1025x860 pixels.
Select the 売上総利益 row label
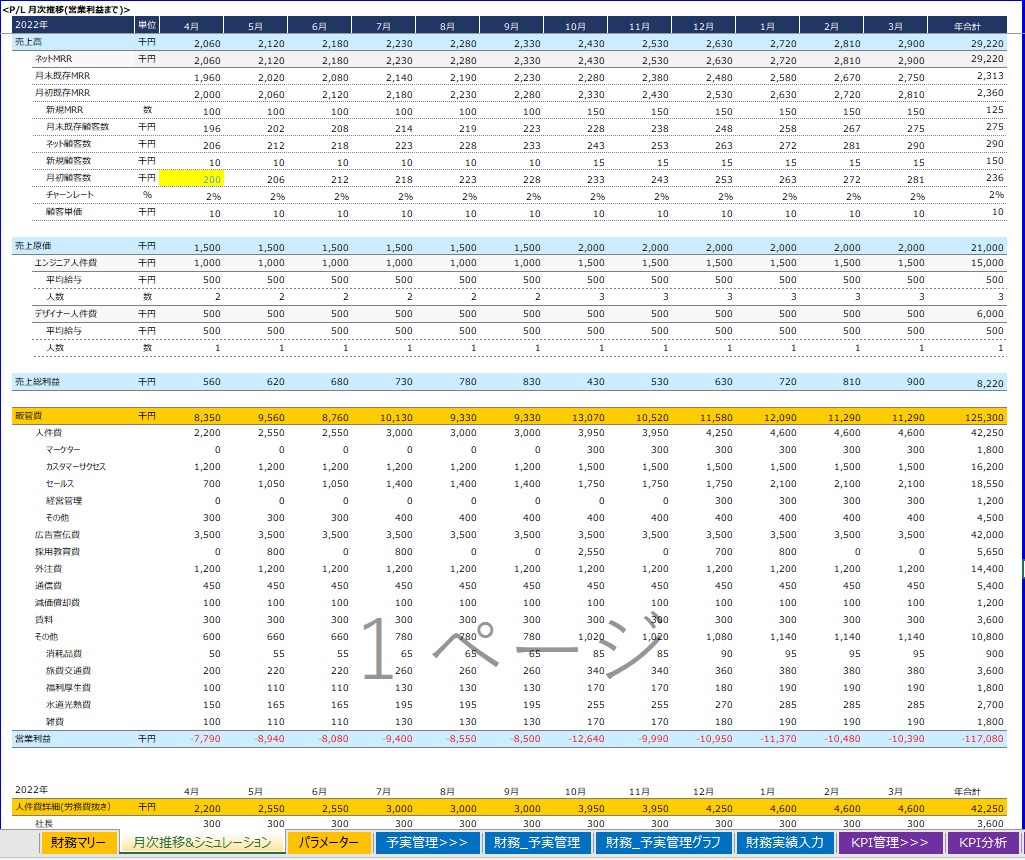tap(37, 382)
